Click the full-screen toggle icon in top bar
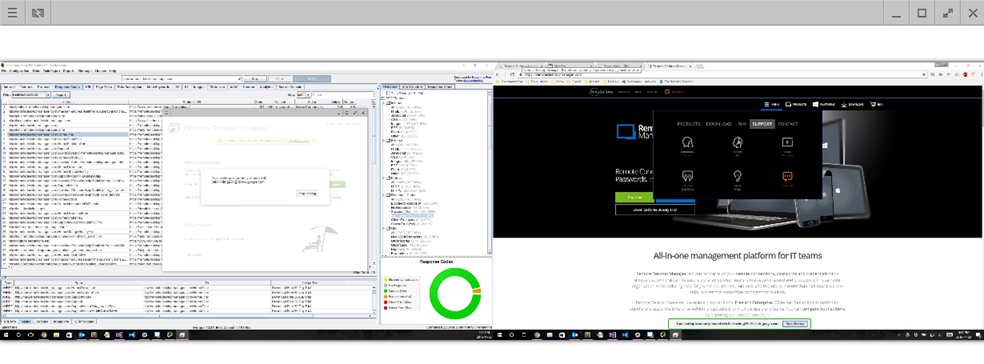The height and width of the screenshot is (364, 984). click(947, 13)
